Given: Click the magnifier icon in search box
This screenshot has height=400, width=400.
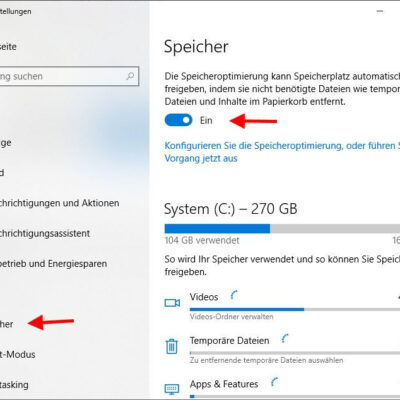Looking at the screenshot, I should (130, 76).
